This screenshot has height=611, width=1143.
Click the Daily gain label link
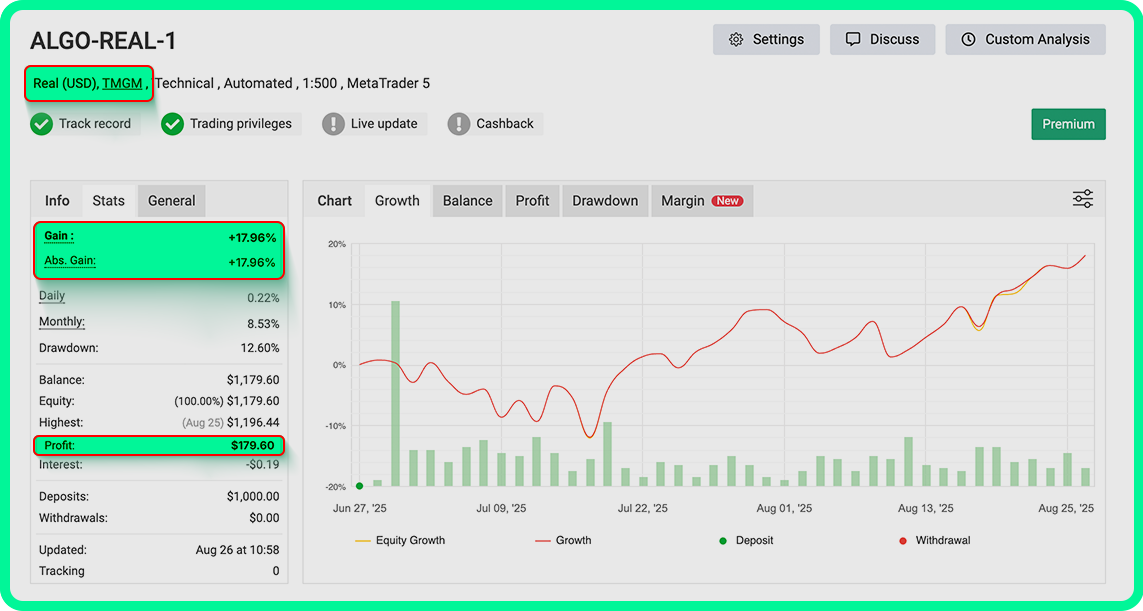click(x=52, y=296)
